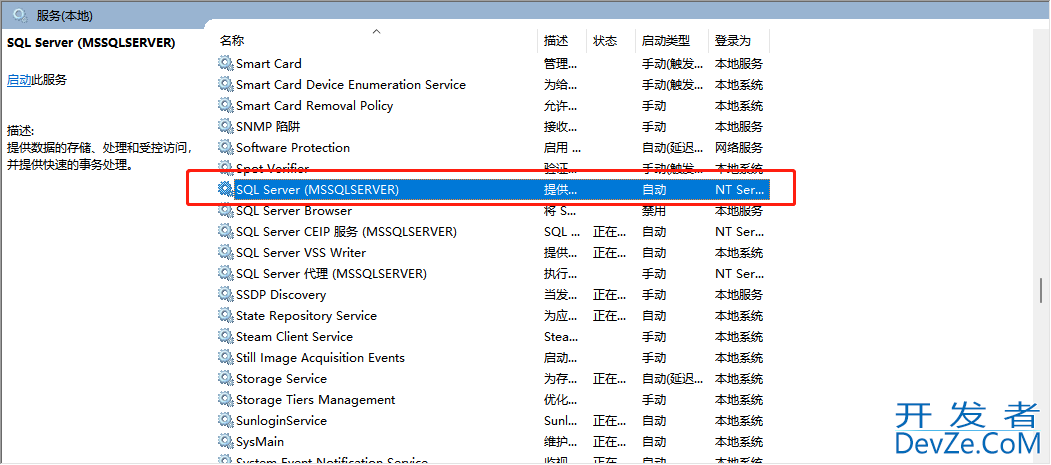Sort by the 启动类型 column header
The width and height of the screenshot is (1051, 465).
click(x=672, y=41)
